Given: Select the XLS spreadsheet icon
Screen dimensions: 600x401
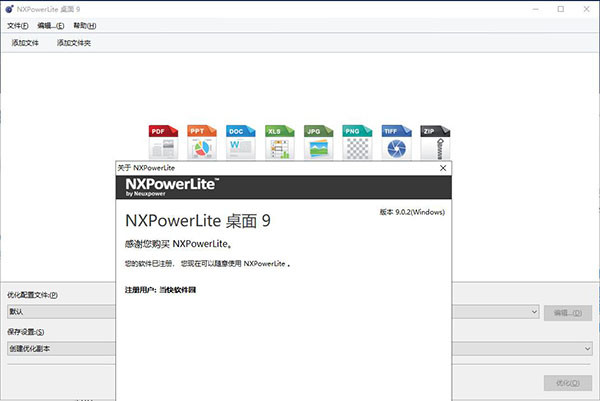Looking at the screenshot, I should [280, 142].
